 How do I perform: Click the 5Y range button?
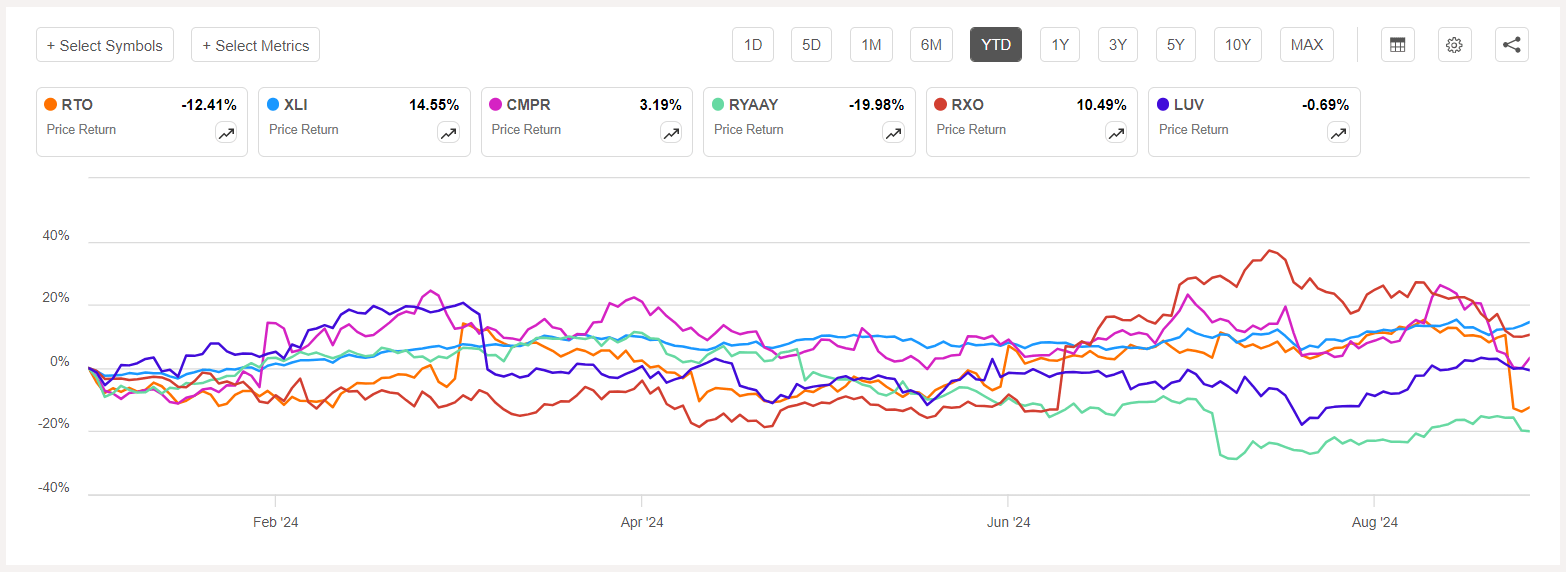(1176, 45)
